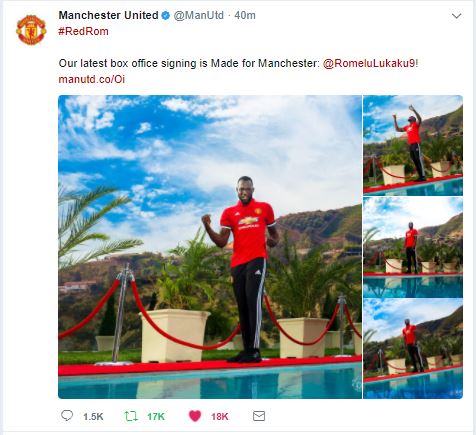Open the #RedRom hashtag
The image size is (476, 435).
[x=83, y=31]
